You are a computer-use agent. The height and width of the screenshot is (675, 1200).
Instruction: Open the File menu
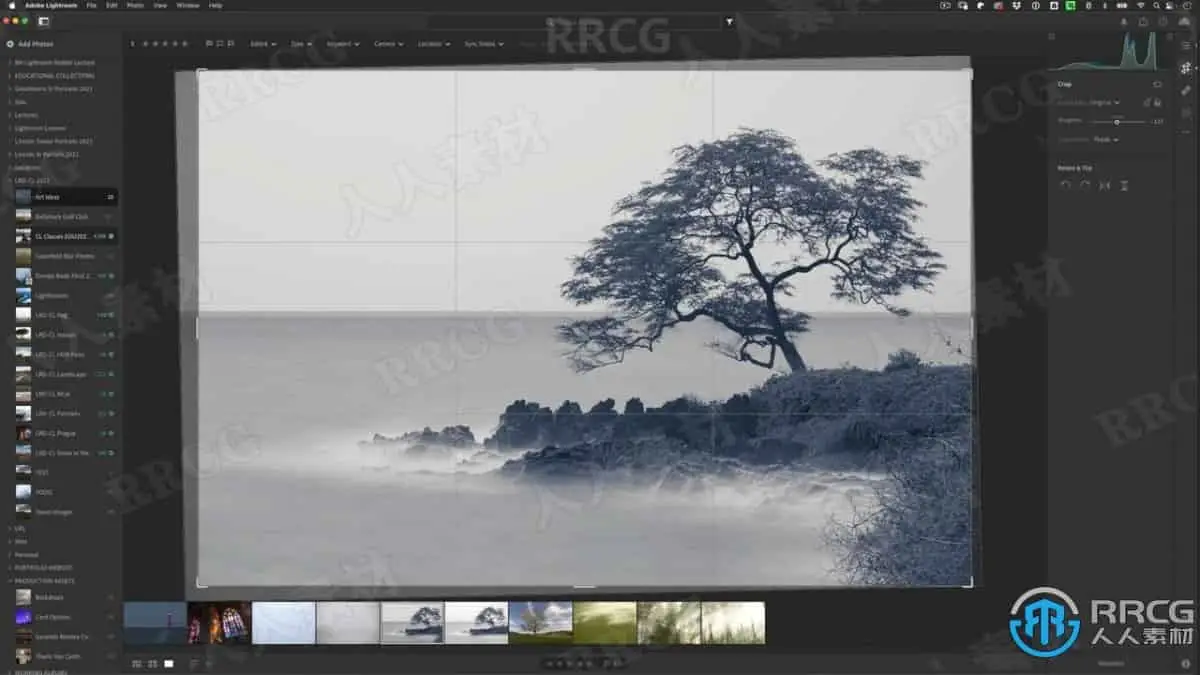coord(91,6)
